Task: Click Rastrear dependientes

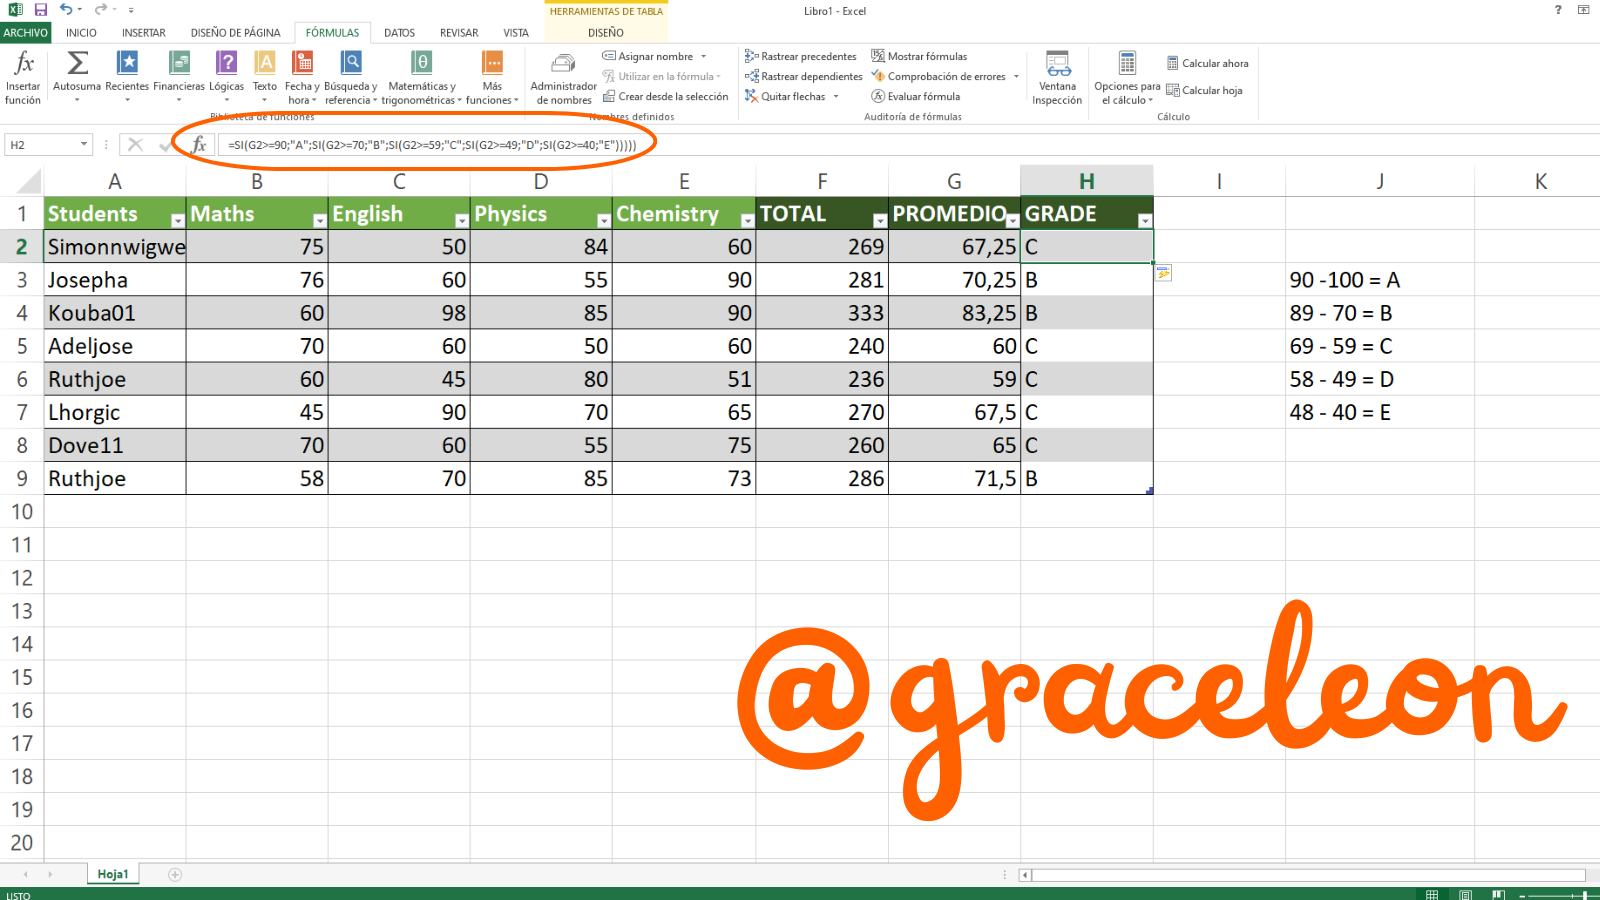Action: tap(803, 76)
